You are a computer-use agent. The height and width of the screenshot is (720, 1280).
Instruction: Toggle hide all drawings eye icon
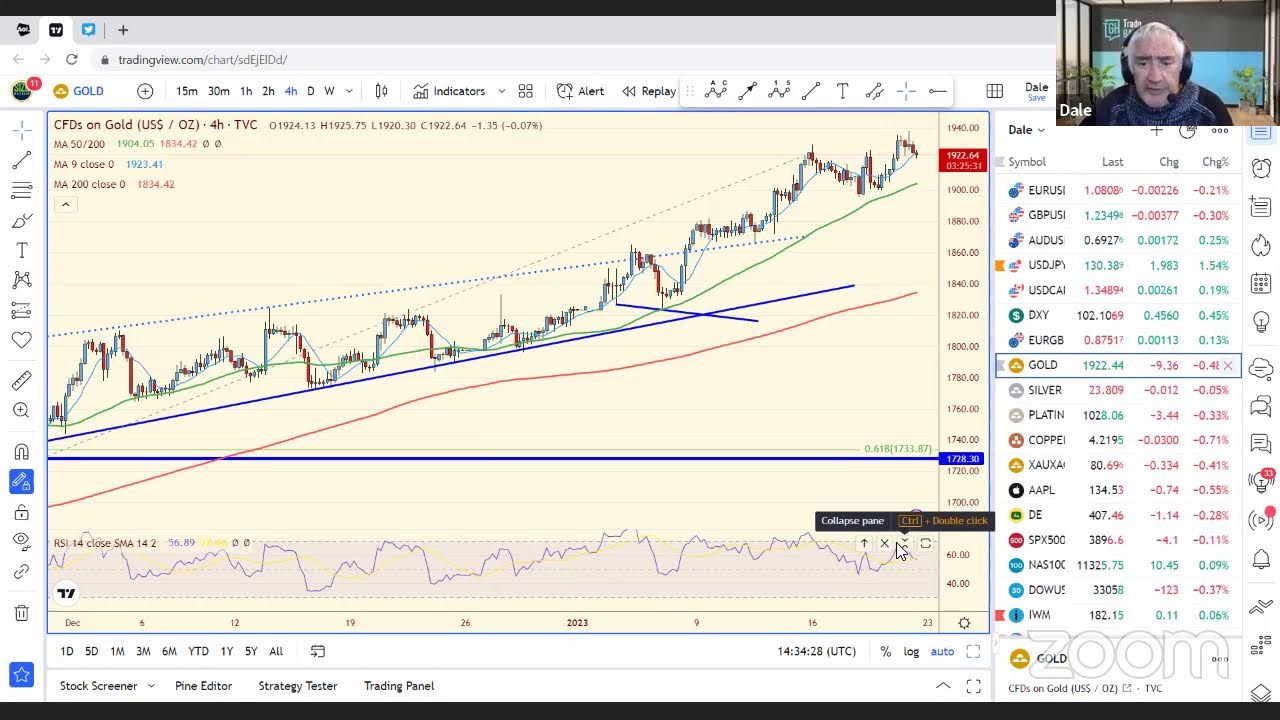coord(21,541)
